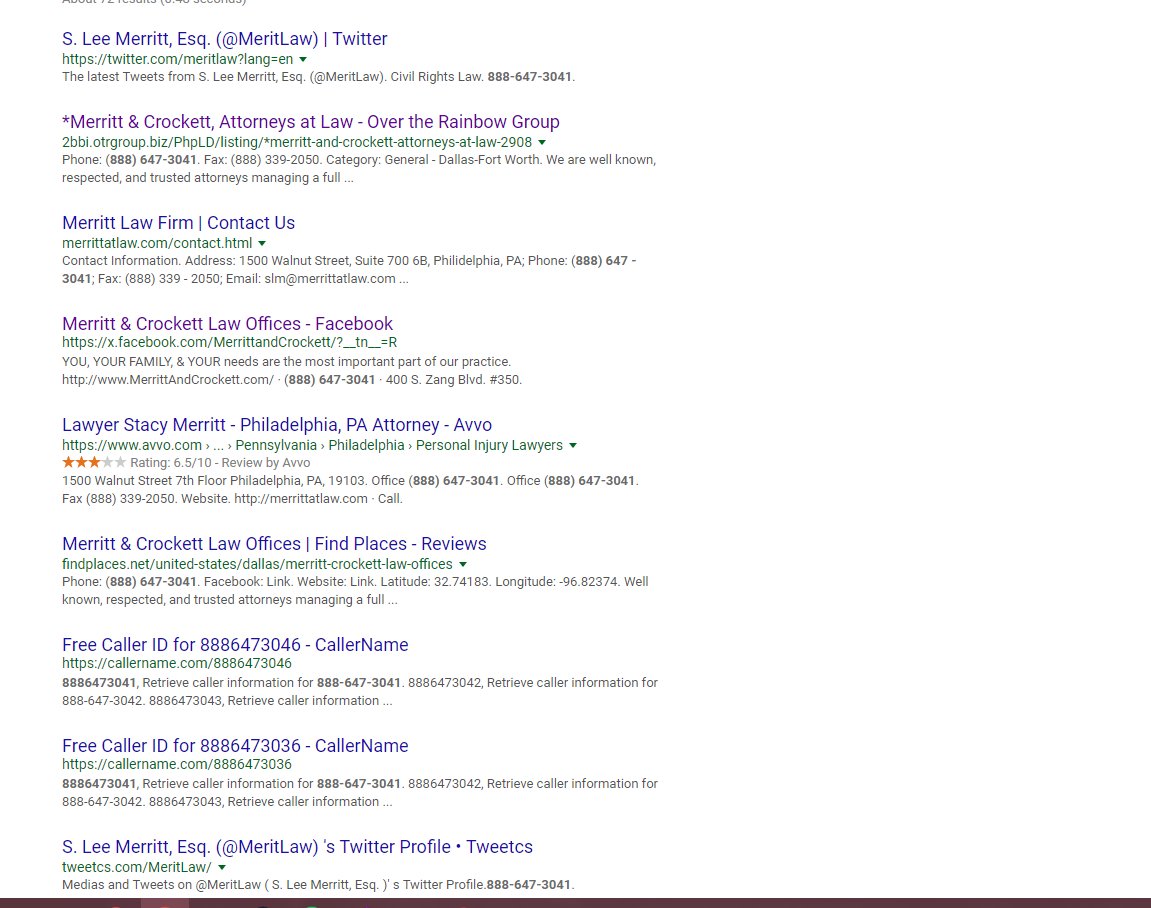Click the tweetcs.com/MeritLaw/ URL text

[x=137, y=867]
